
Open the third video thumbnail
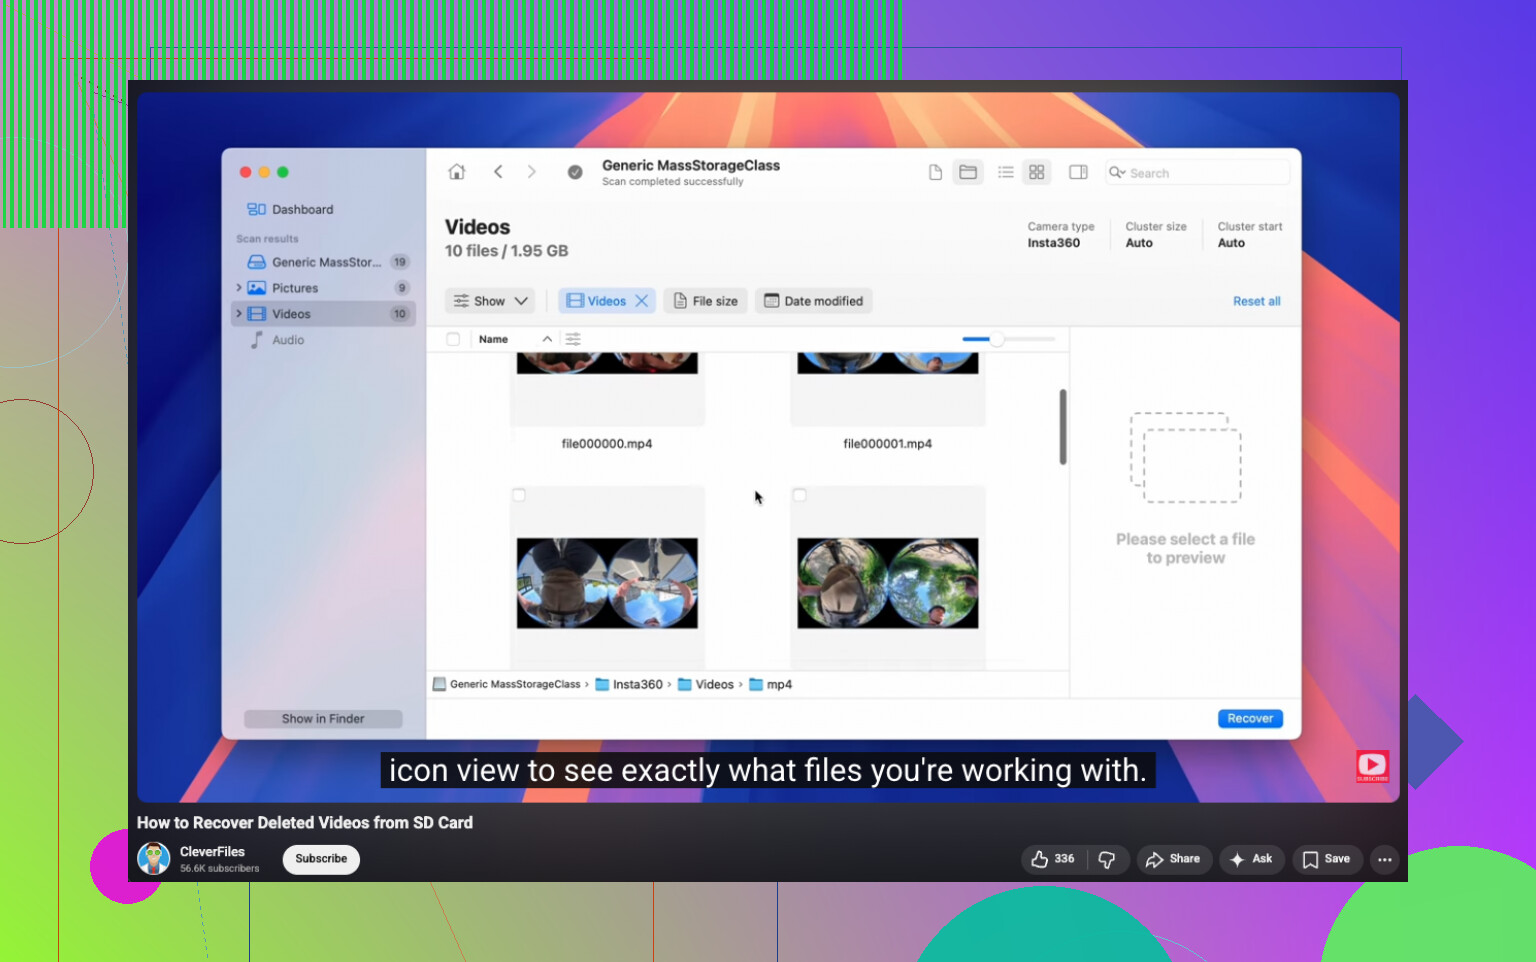click(x=607, y=583)
